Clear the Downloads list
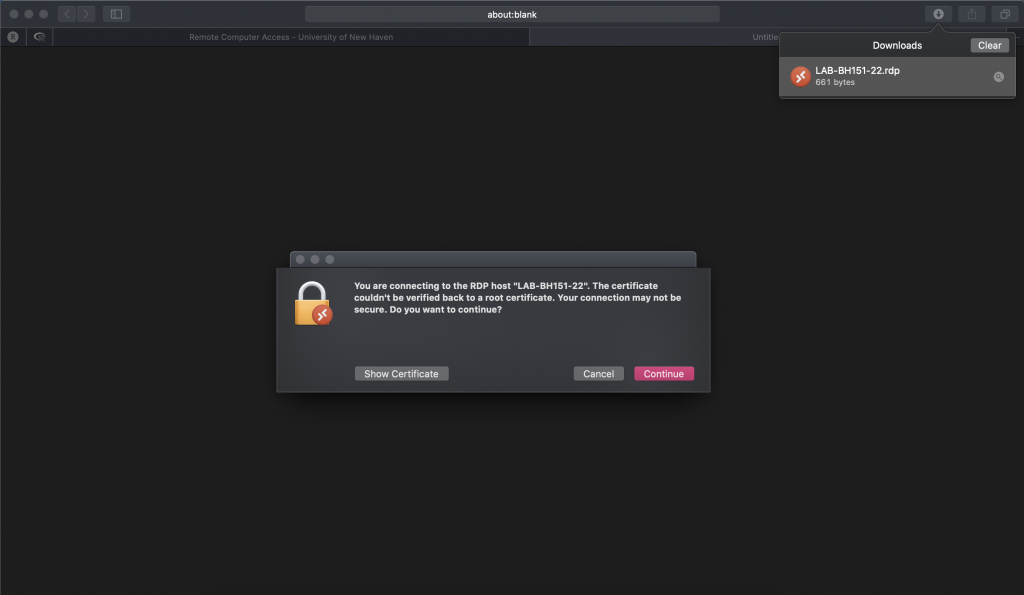 (989, 45)
